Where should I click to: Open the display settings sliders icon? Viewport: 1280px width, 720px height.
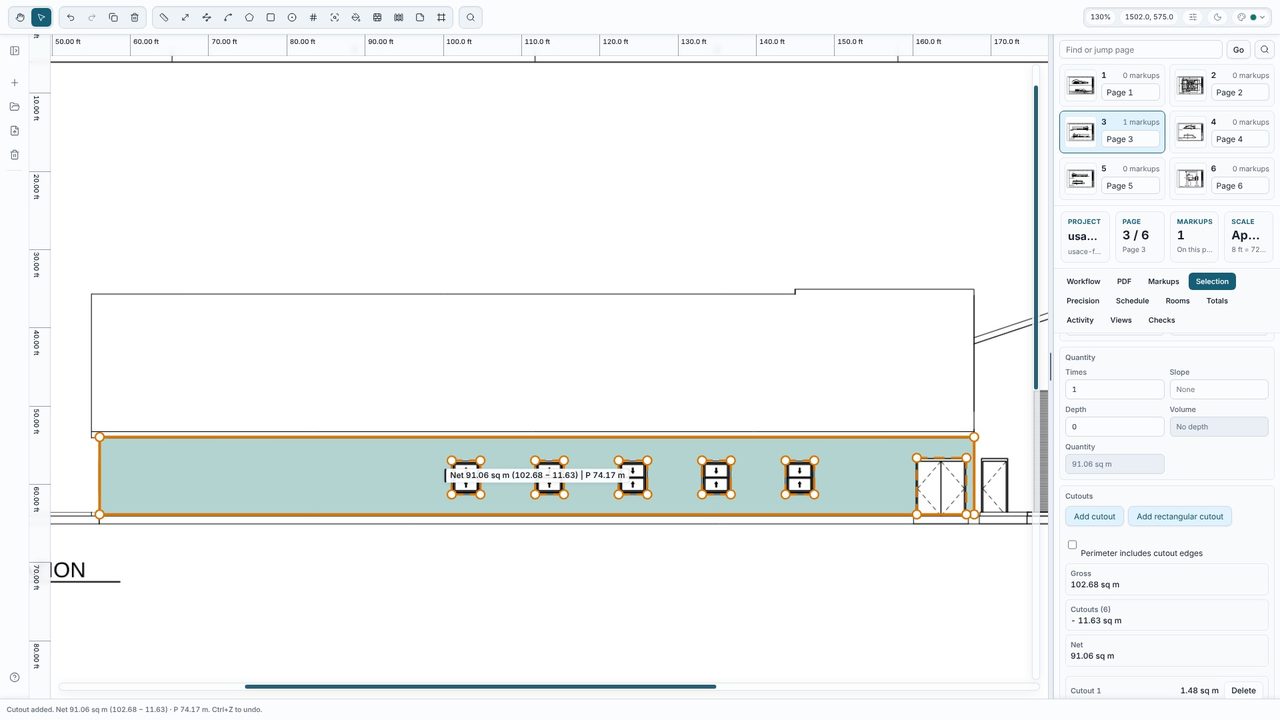click(1193, 17)
